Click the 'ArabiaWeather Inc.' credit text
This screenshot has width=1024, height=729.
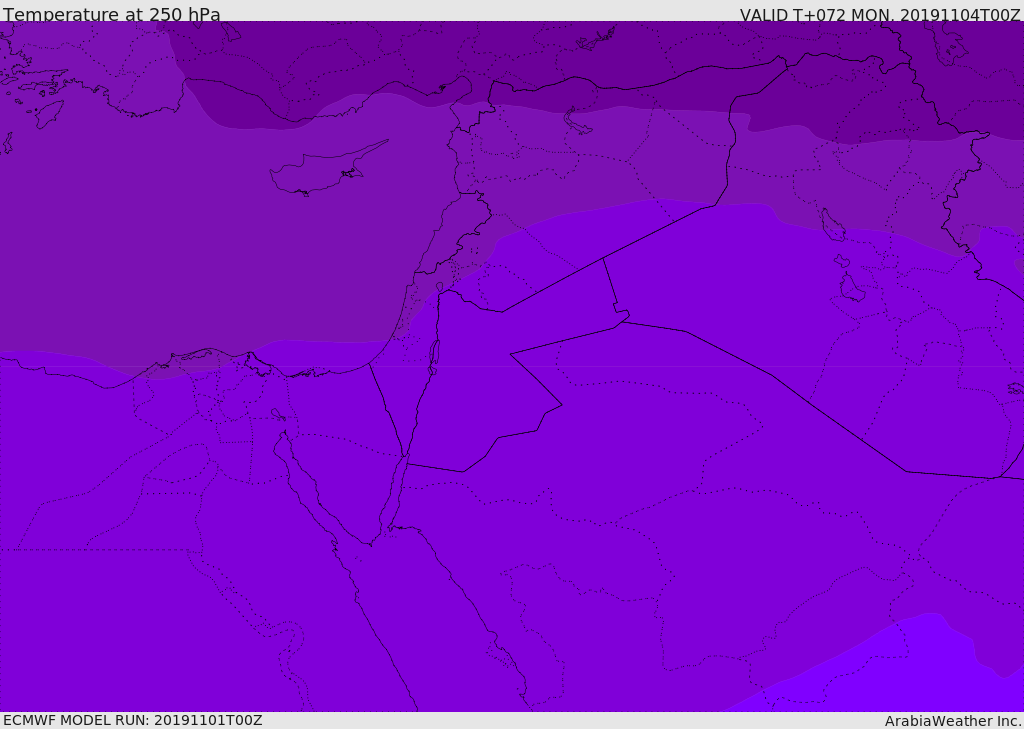pyautogui.click(x=954, y=721)
